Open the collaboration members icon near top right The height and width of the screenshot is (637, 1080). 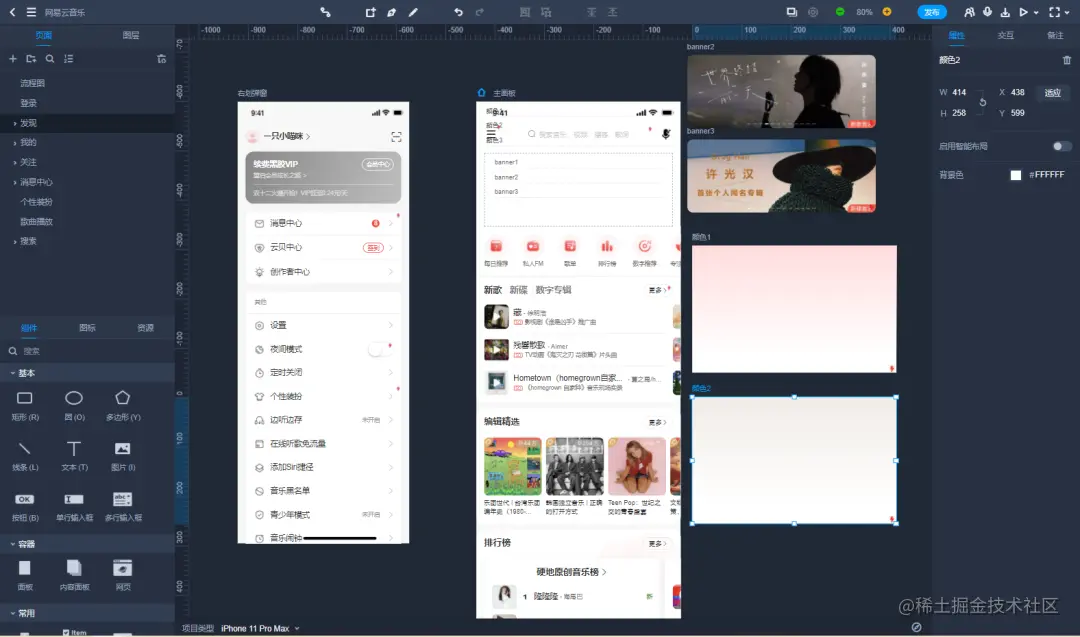[967, 12]
